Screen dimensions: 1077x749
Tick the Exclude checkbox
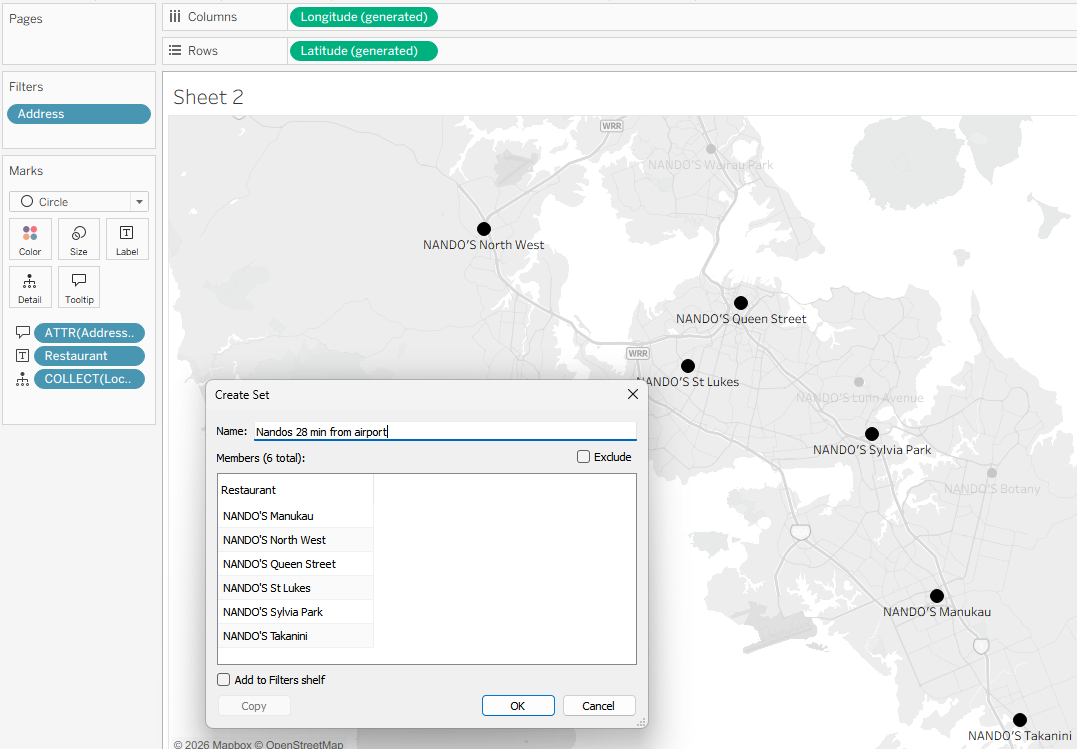tap(583, 457)
